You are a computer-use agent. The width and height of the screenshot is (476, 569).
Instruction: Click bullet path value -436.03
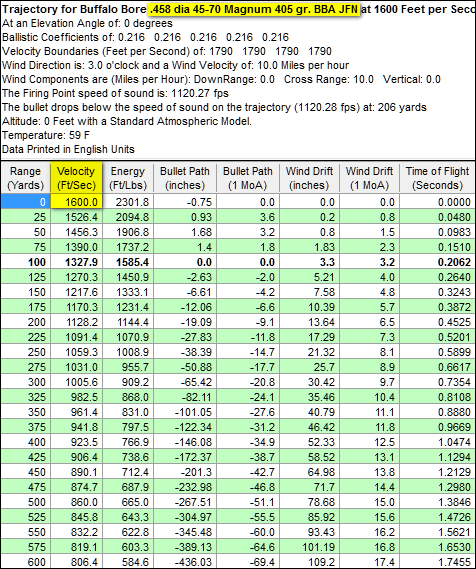click(185, 562)
